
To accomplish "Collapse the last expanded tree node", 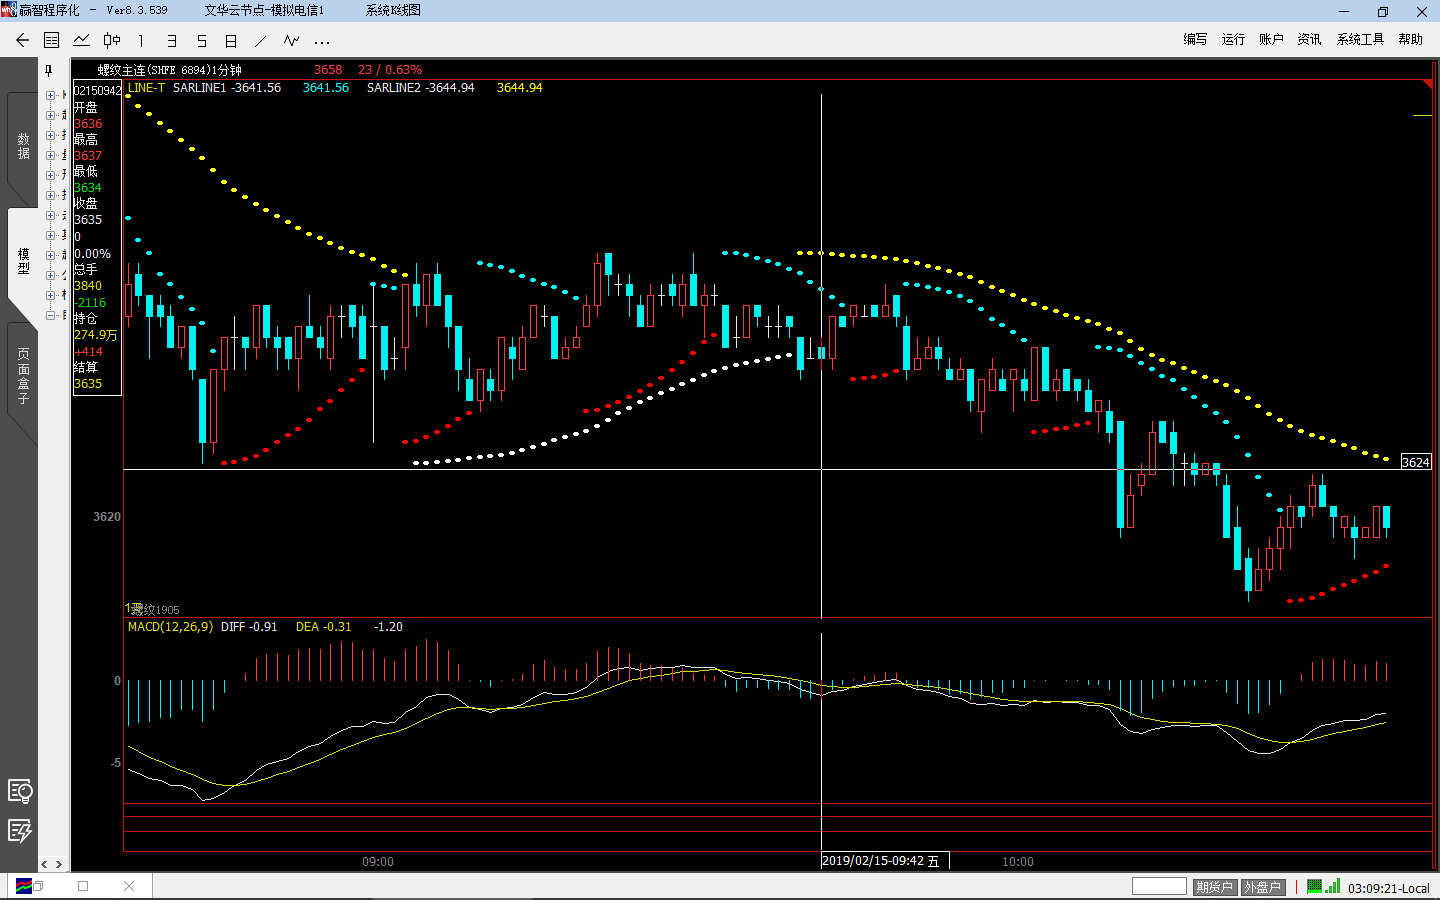I will (50, 315).
